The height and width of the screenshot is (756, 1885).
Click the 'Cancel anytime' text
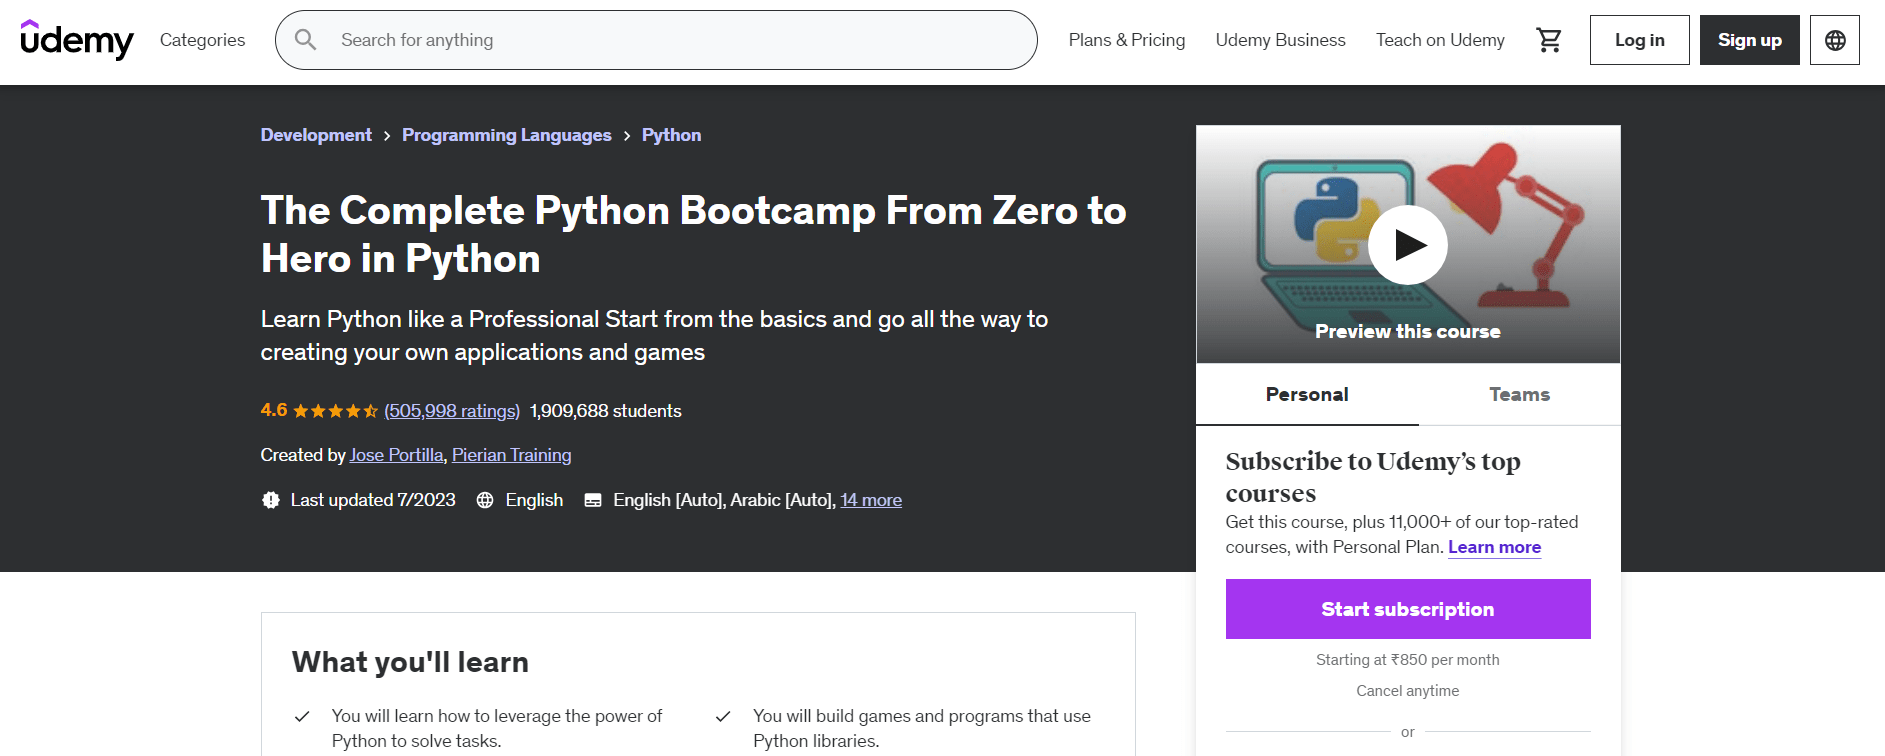click(x=1408, y=691)
